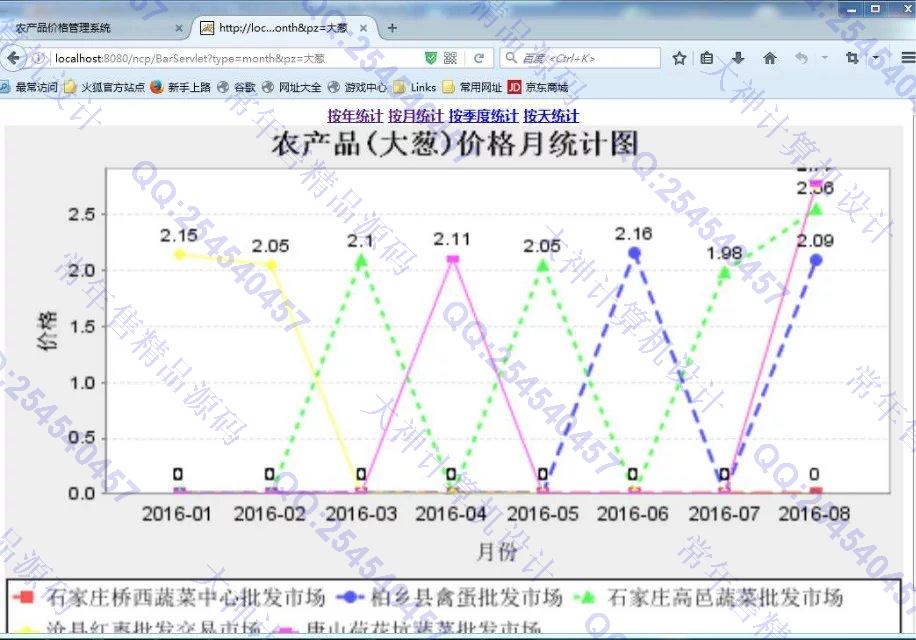Click the browser back arrow button

[14, 58]
